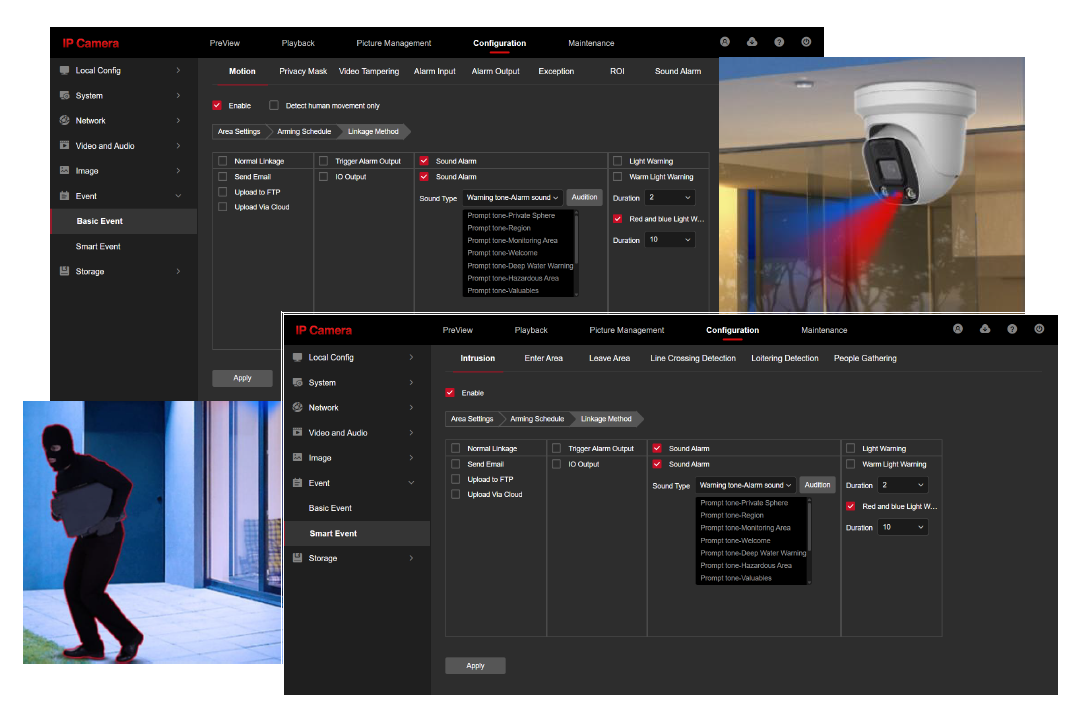The width and height of the screenshot is (1087, 714).
Task: Enable Detect human movement only checkbox
Action: pos(274,105)
